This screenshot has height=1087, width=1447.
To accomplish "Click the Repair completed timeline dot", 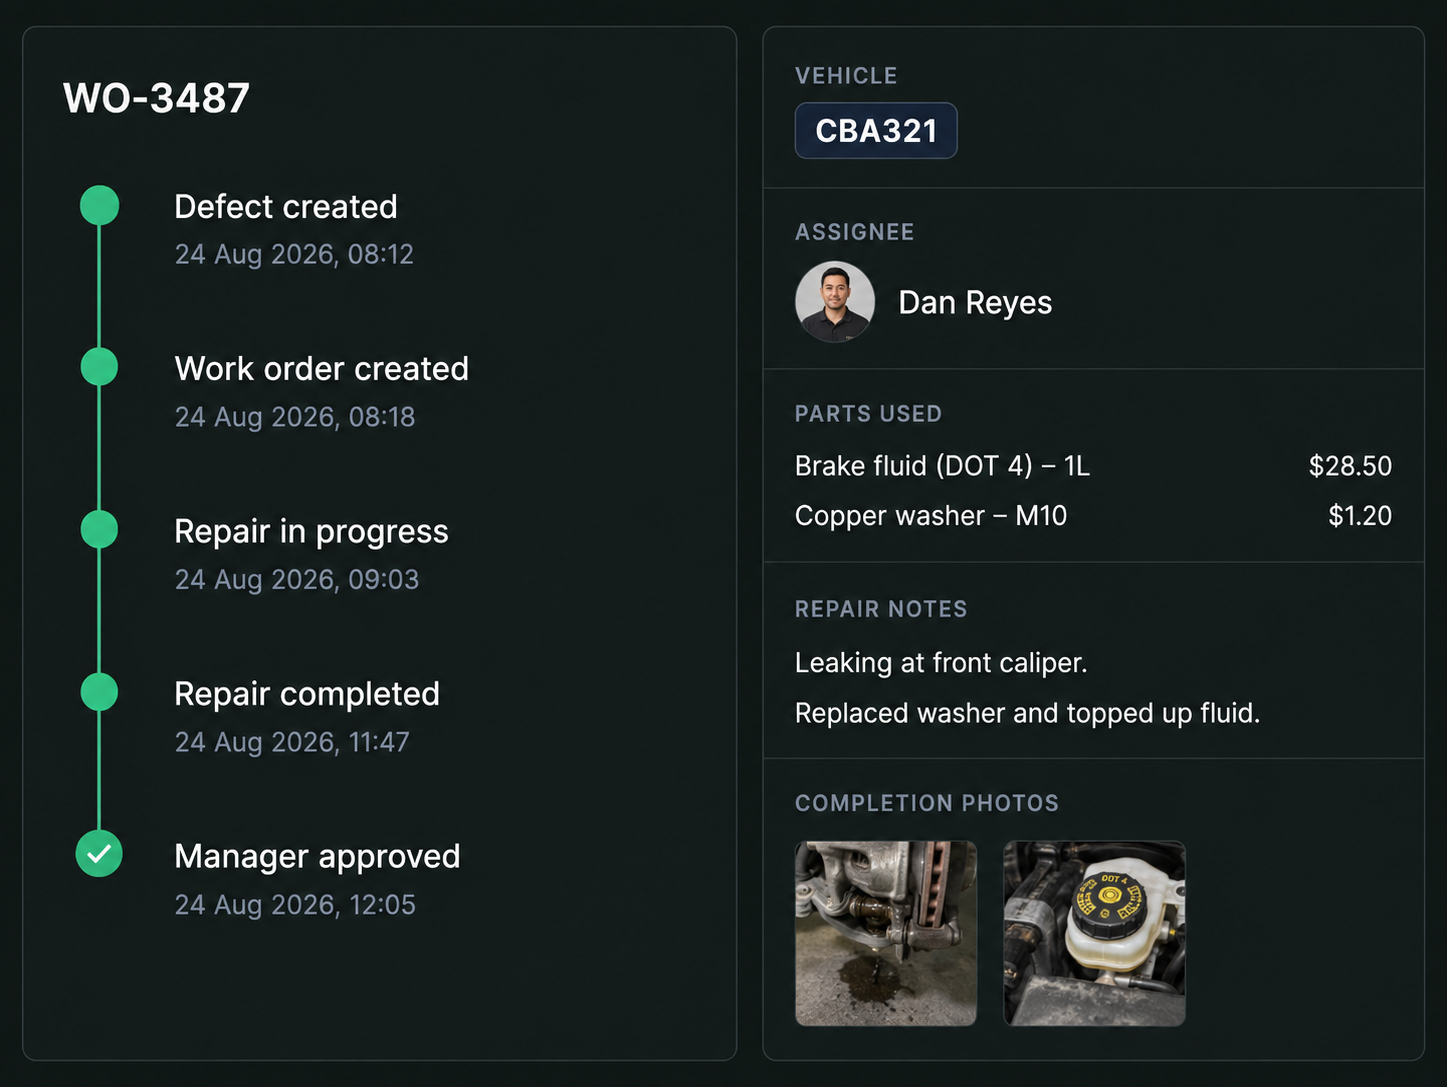I will 99,692.
